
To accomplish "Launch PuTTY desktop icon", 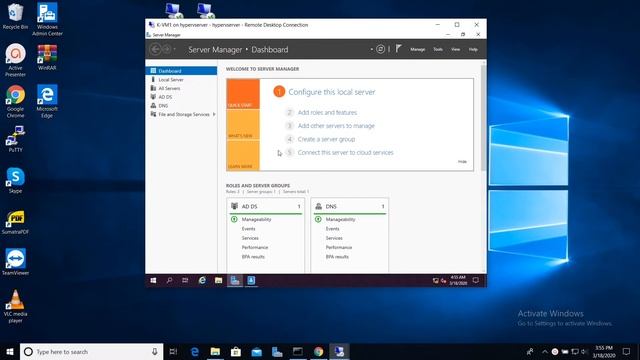I will (x=15, y=139).
